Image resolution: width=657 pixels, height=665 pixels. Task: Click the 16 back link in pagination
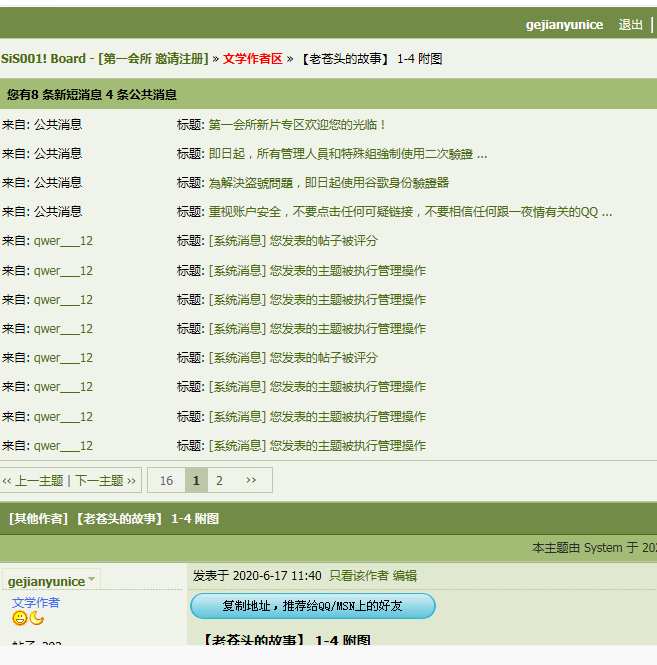click(x=166, y=481)
